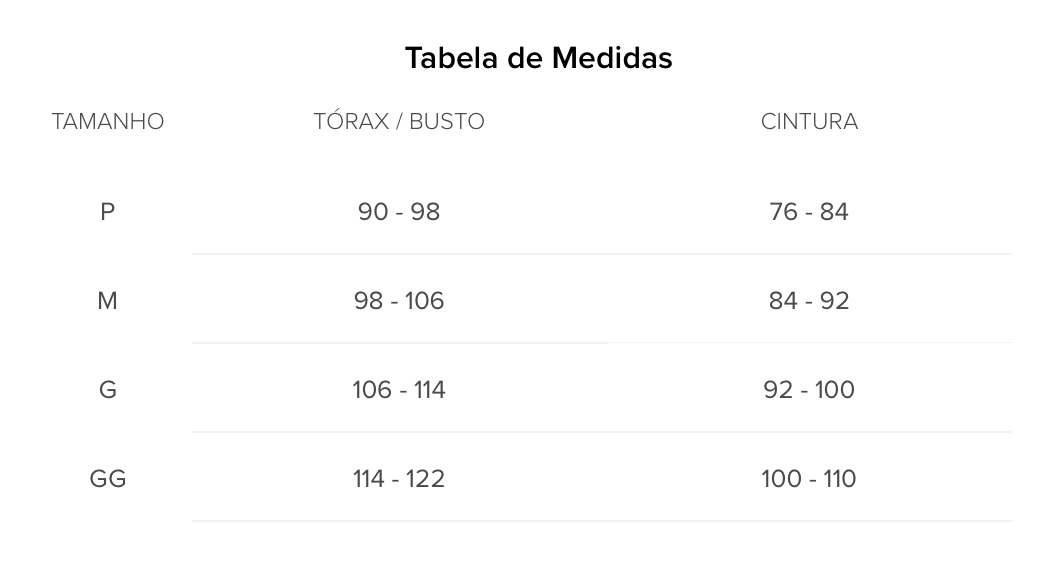Click the word Medidas in the title
The width and height of the screenshot is (1060, 586).
(x=612, y=58)
